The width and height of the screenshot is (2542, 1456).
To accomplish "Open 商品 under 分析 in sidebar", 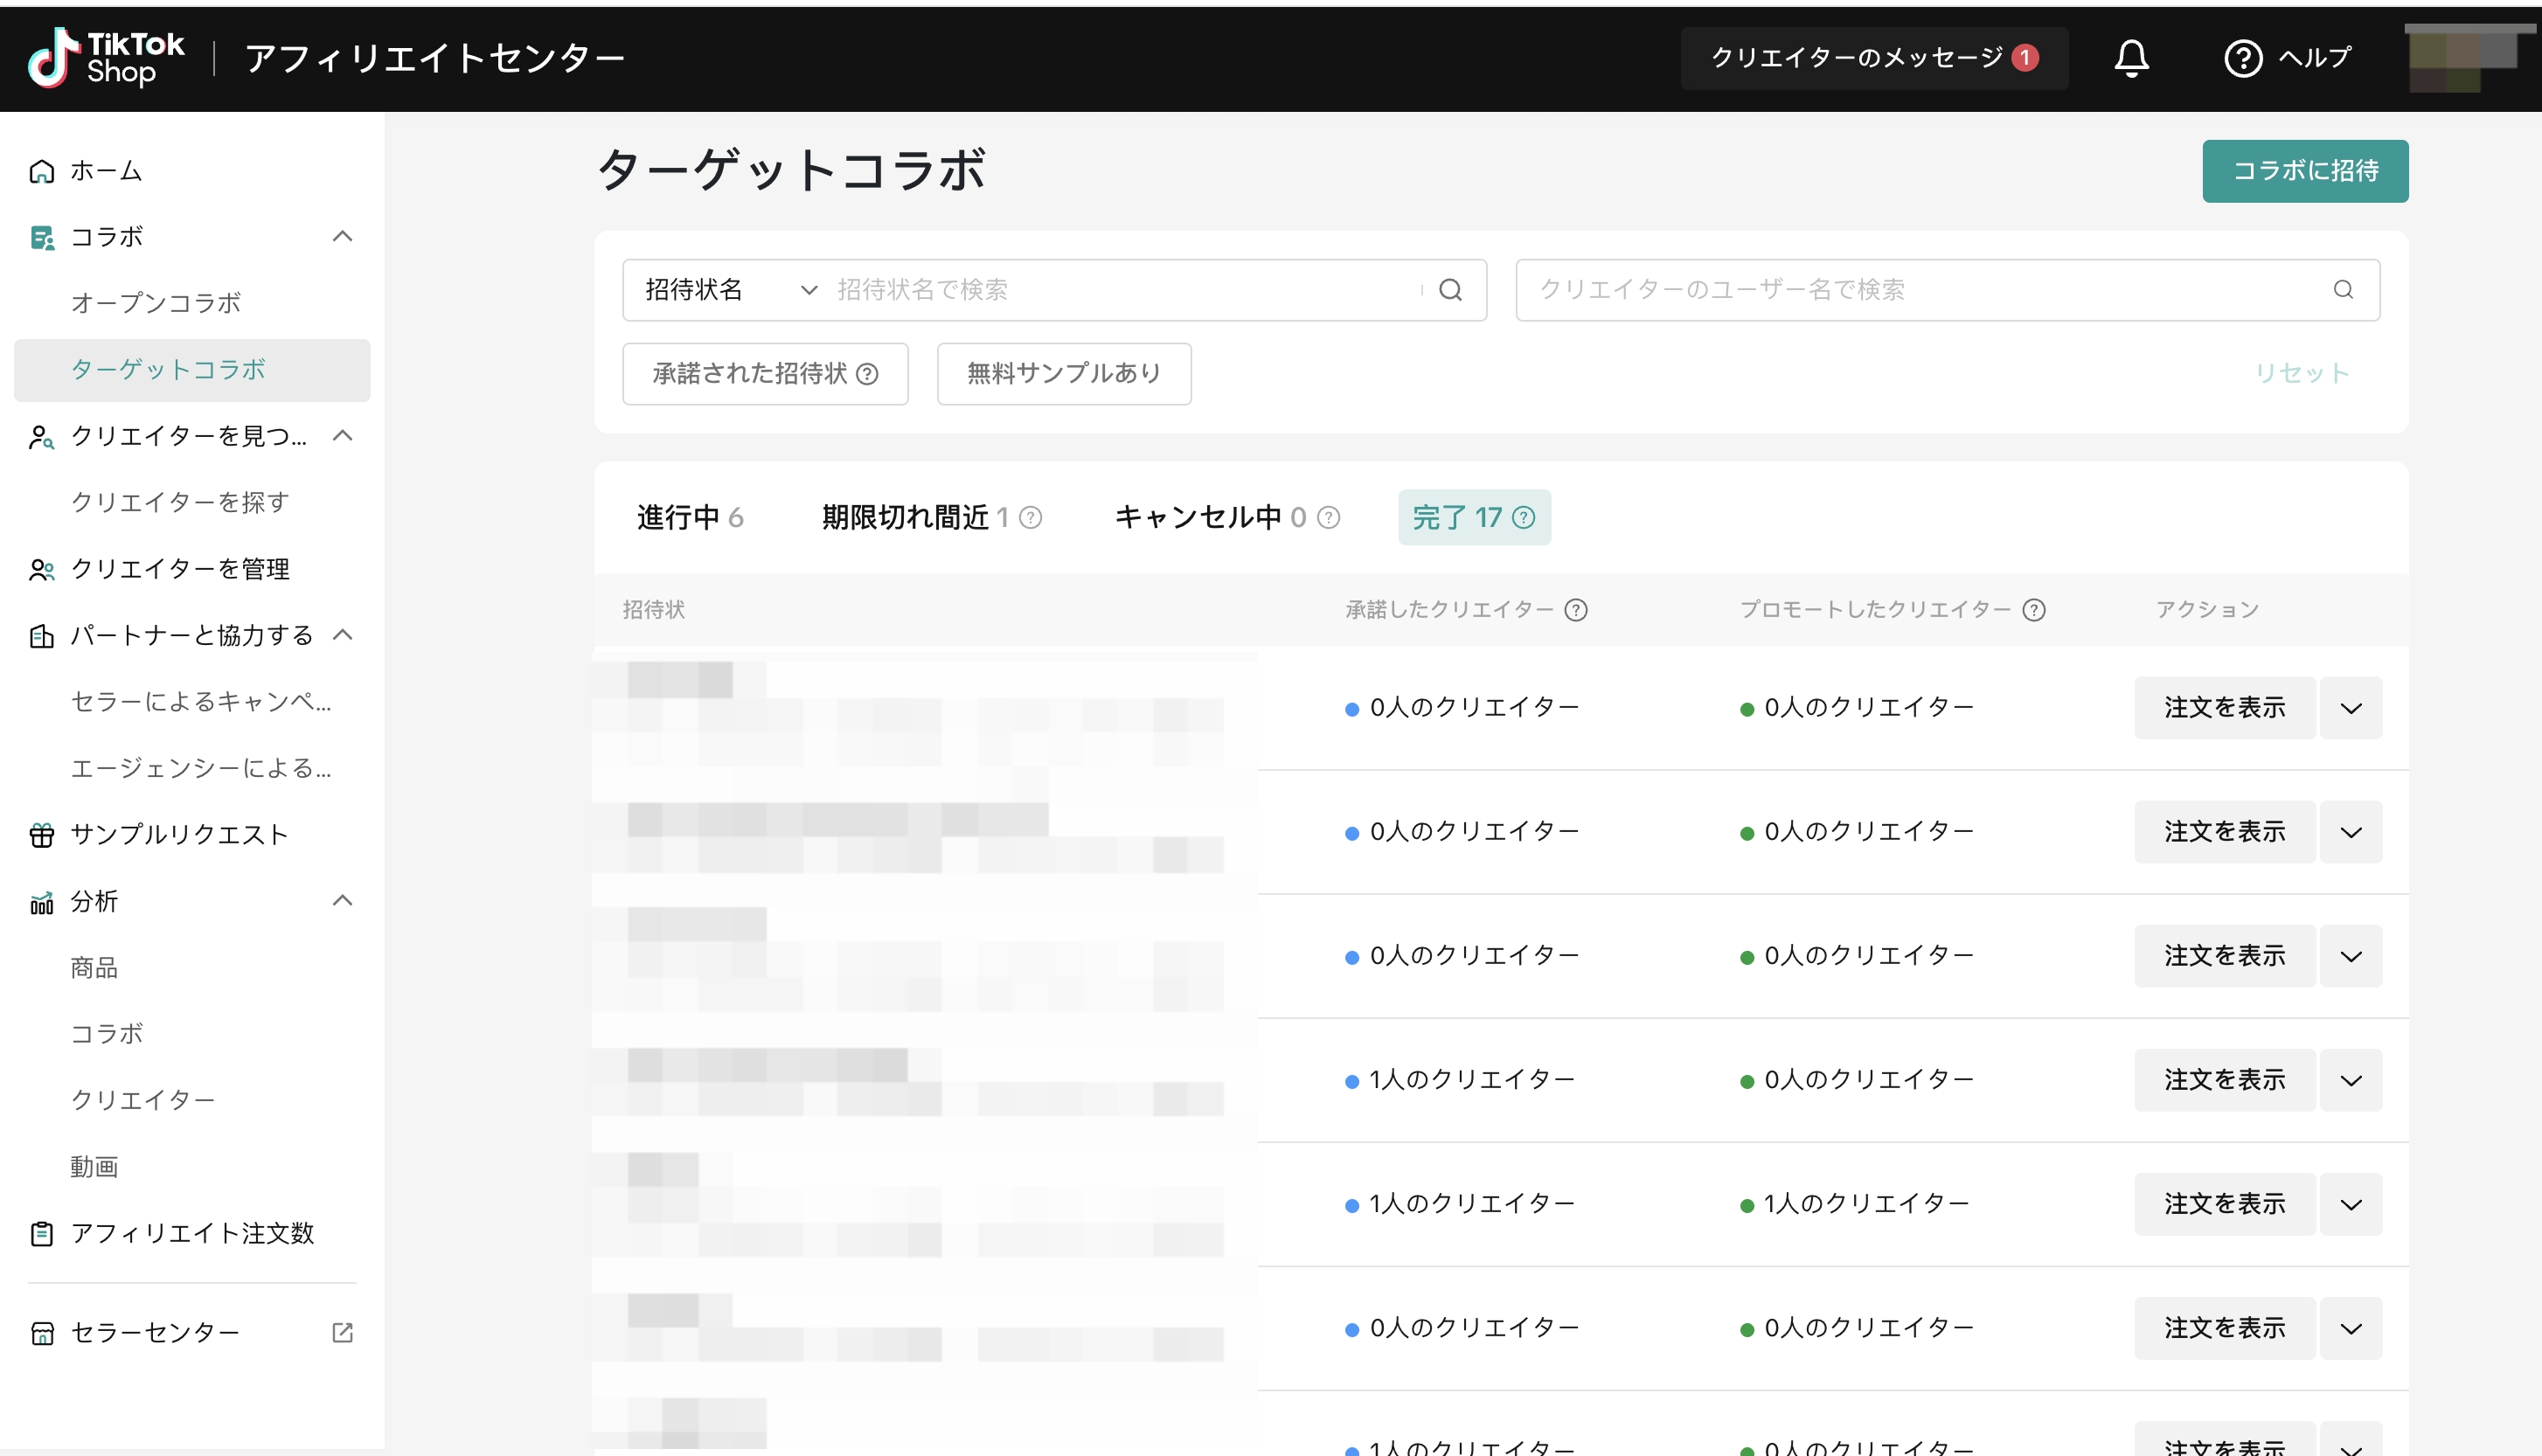I will click(x=94, y=968).
